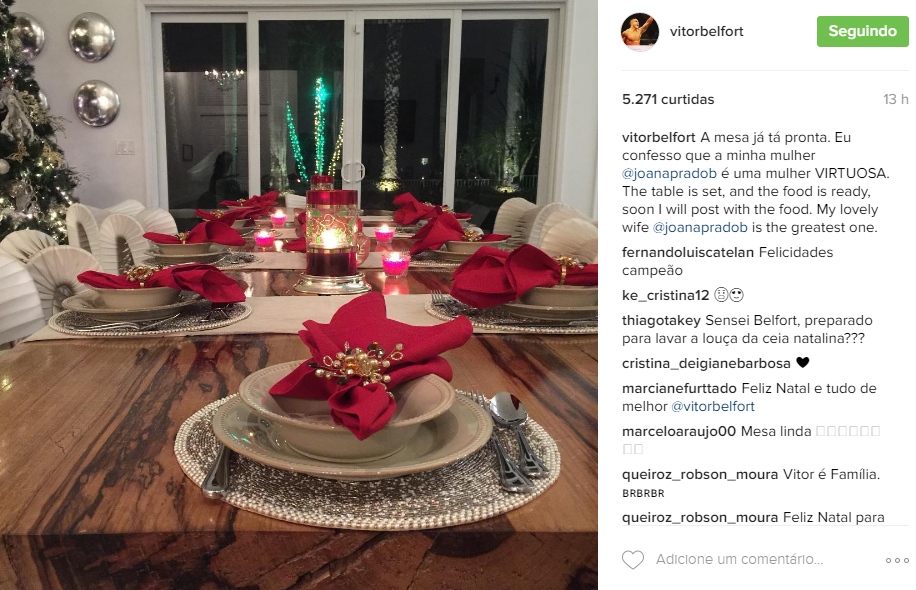This screenshot has height=590, width=916.
Task: Open fernandoluiscatelan commenter profile
Action: (x=688, y=252)
